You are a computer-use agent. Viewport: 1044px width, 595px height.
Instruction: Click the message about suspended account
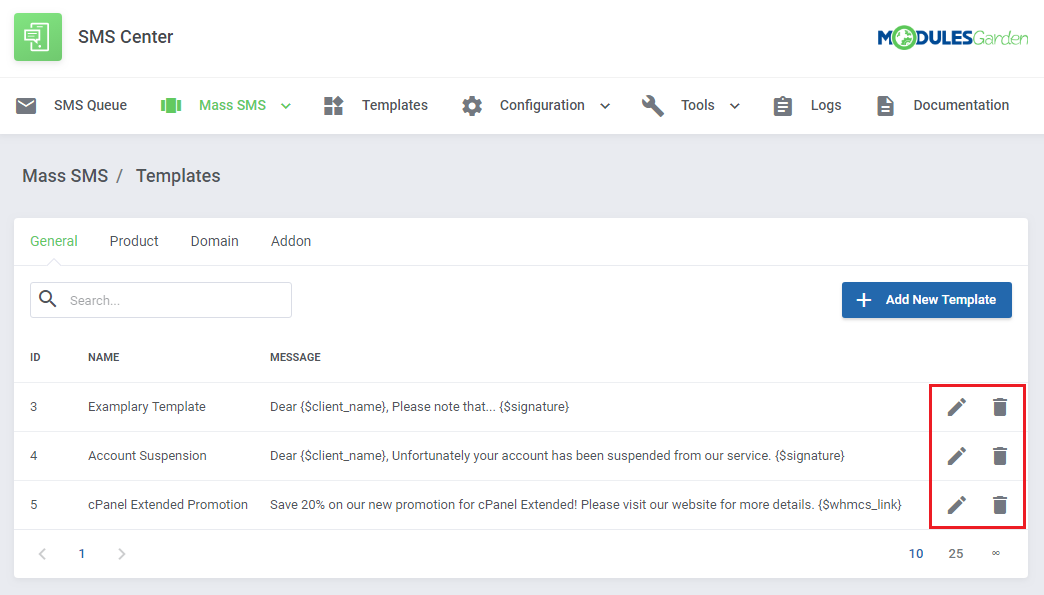point(557,456)
